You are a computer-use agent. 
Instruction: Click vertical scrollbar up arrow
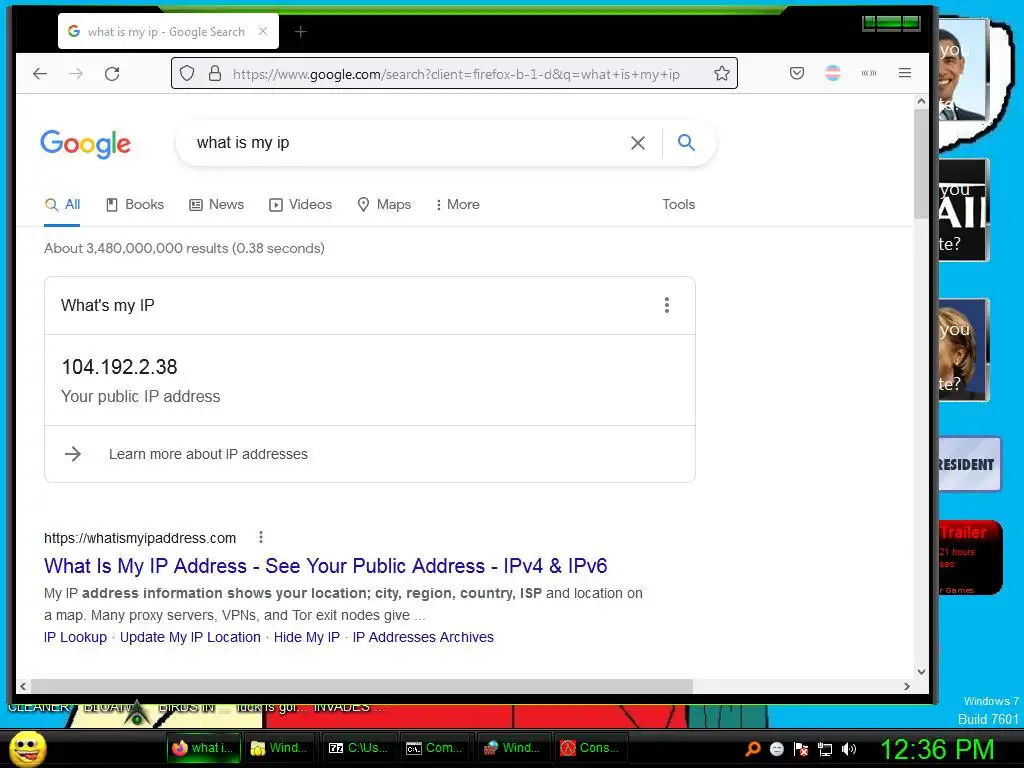click(x=921, y=101)
